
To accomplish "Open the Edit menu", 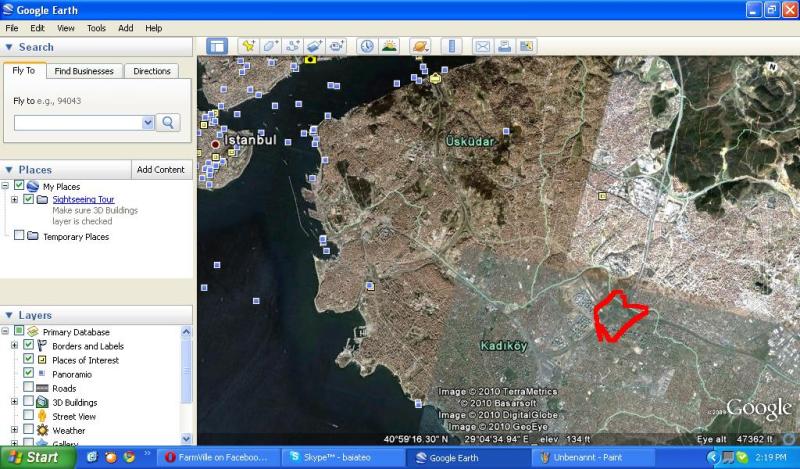I will tap(37, 28).
